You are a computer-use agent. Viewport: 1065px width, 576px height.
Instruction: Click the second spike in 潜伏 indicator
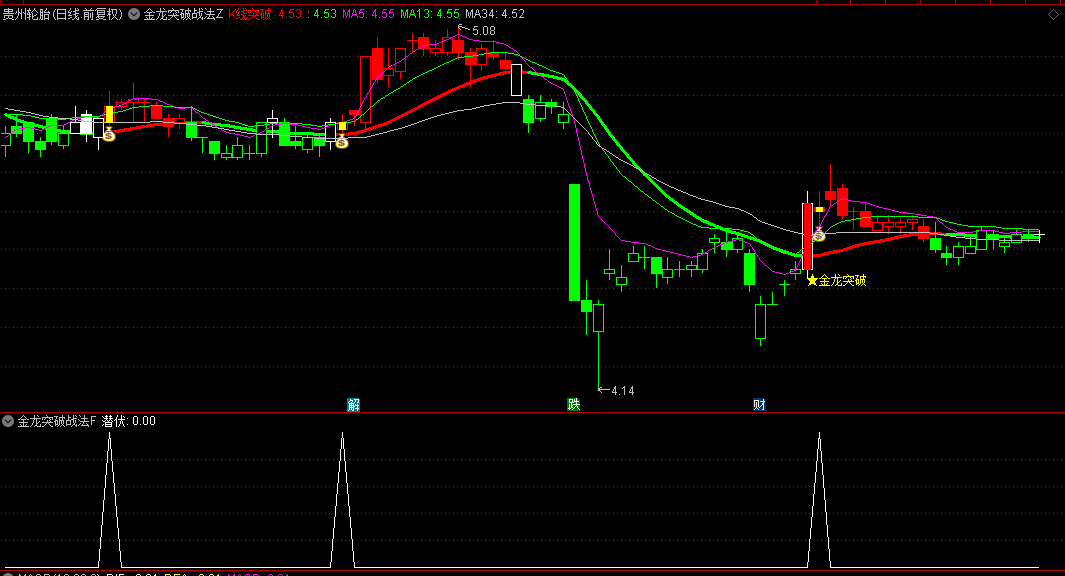(x=342, y=501)
